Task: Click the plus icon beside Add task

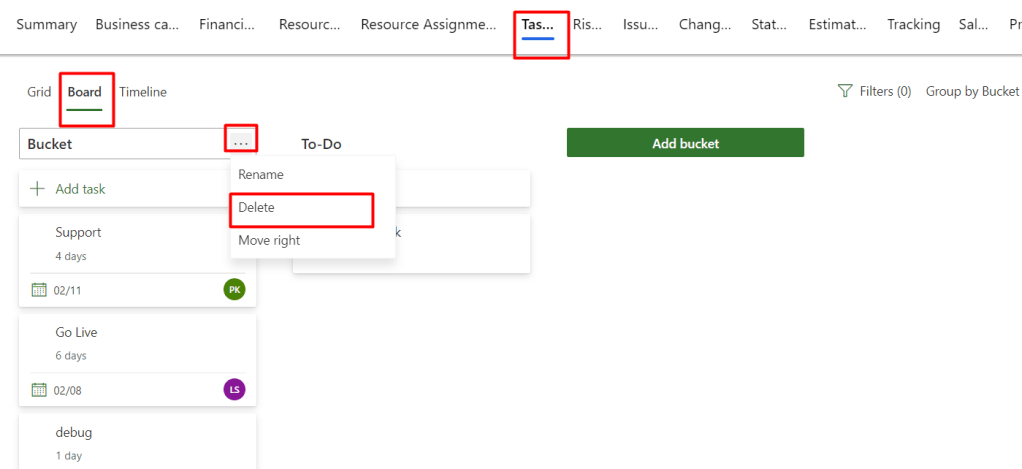Action: tap(38, 189)
